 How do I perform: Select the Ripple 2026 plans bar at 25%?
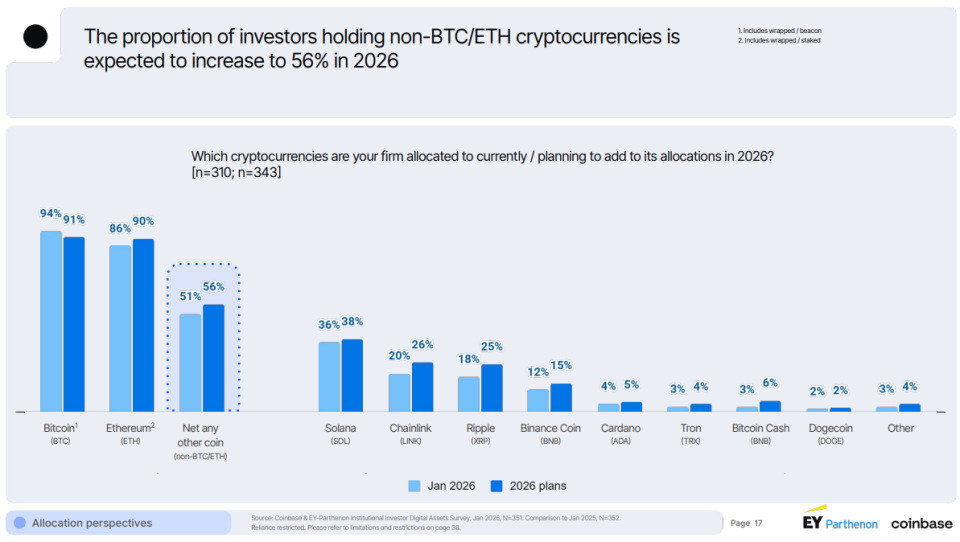(491, 387)
